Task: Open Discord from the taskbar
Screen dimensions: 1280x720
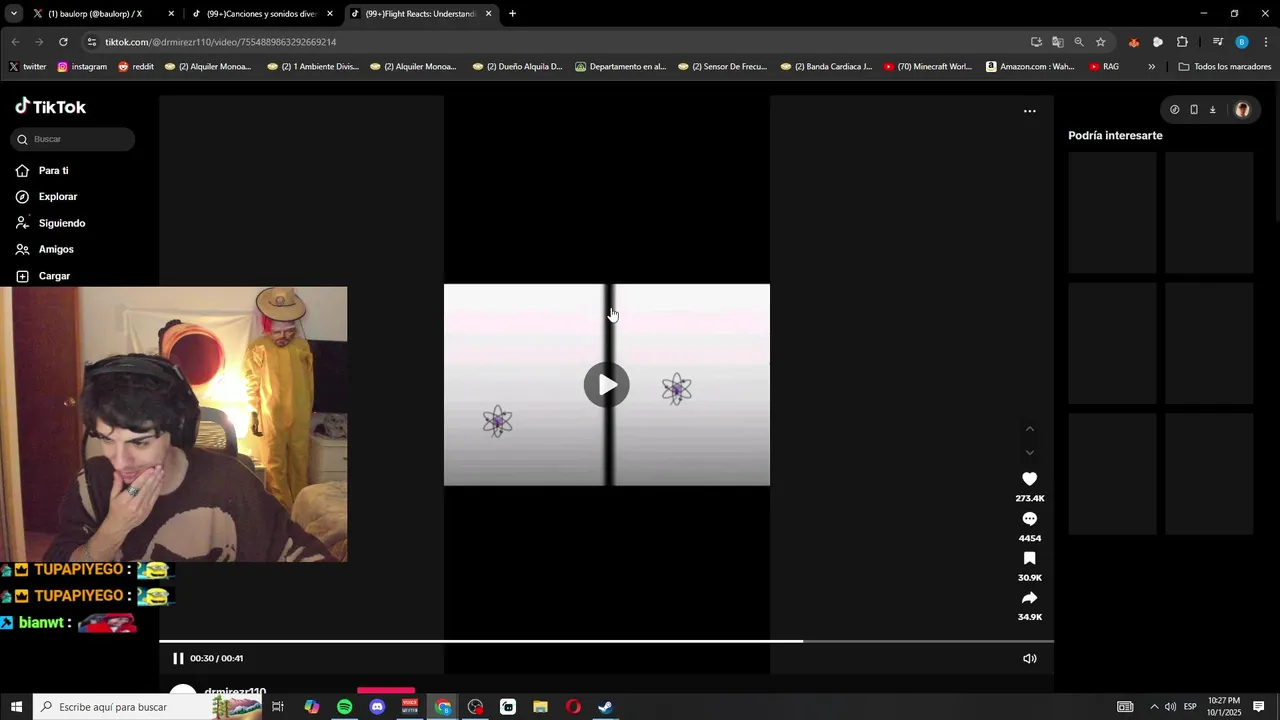Action: (x=377, y=707)
